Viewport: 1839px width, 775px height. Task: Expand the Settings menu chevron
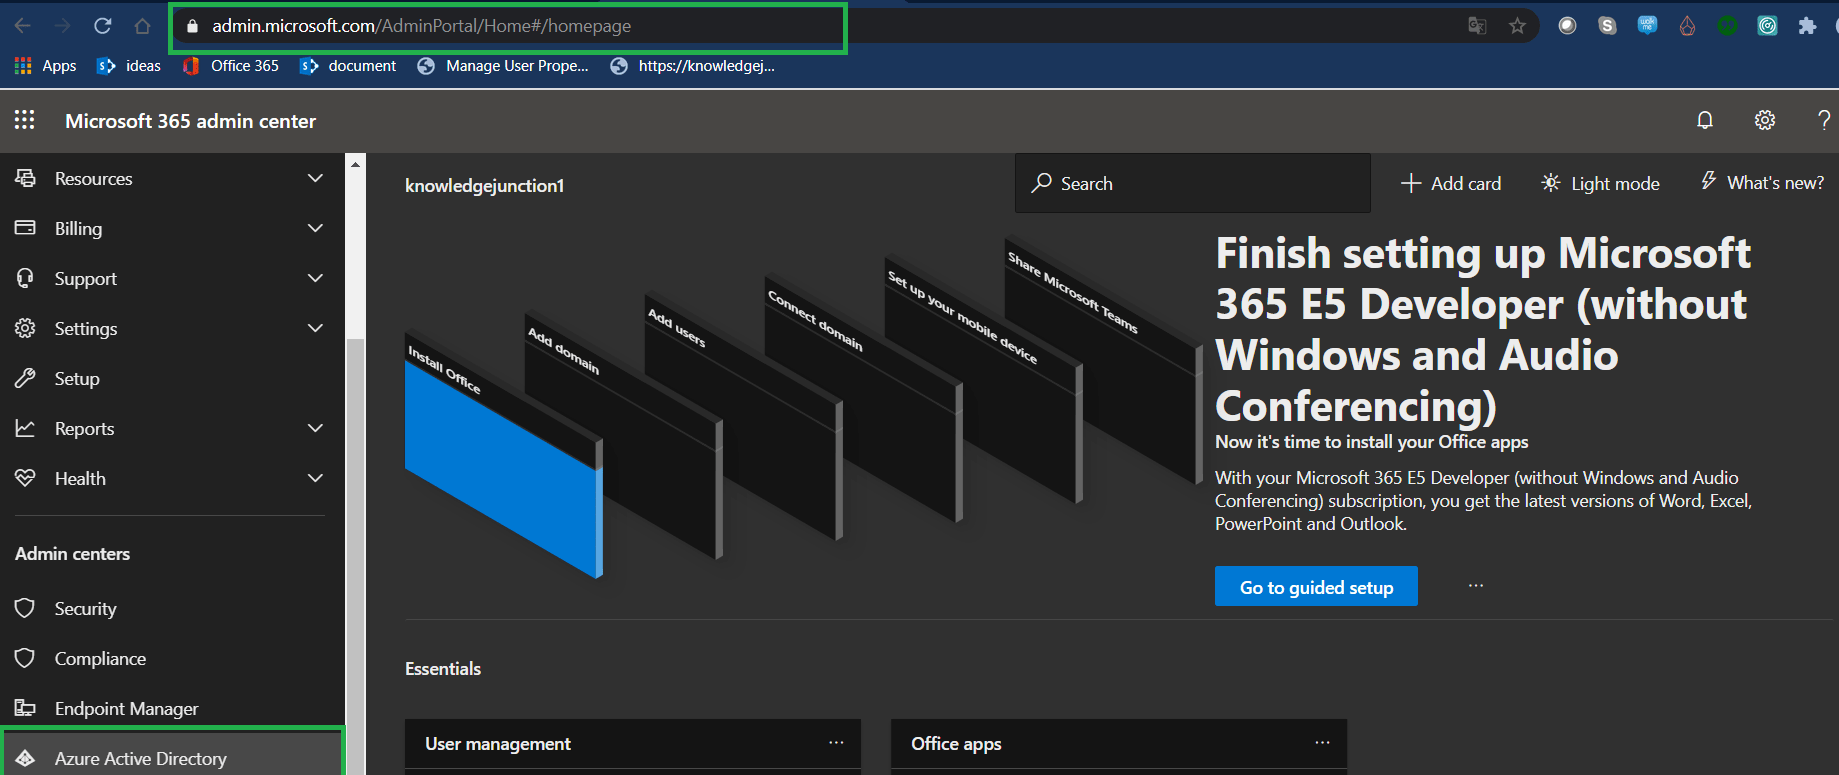click(x=316, y=328)
